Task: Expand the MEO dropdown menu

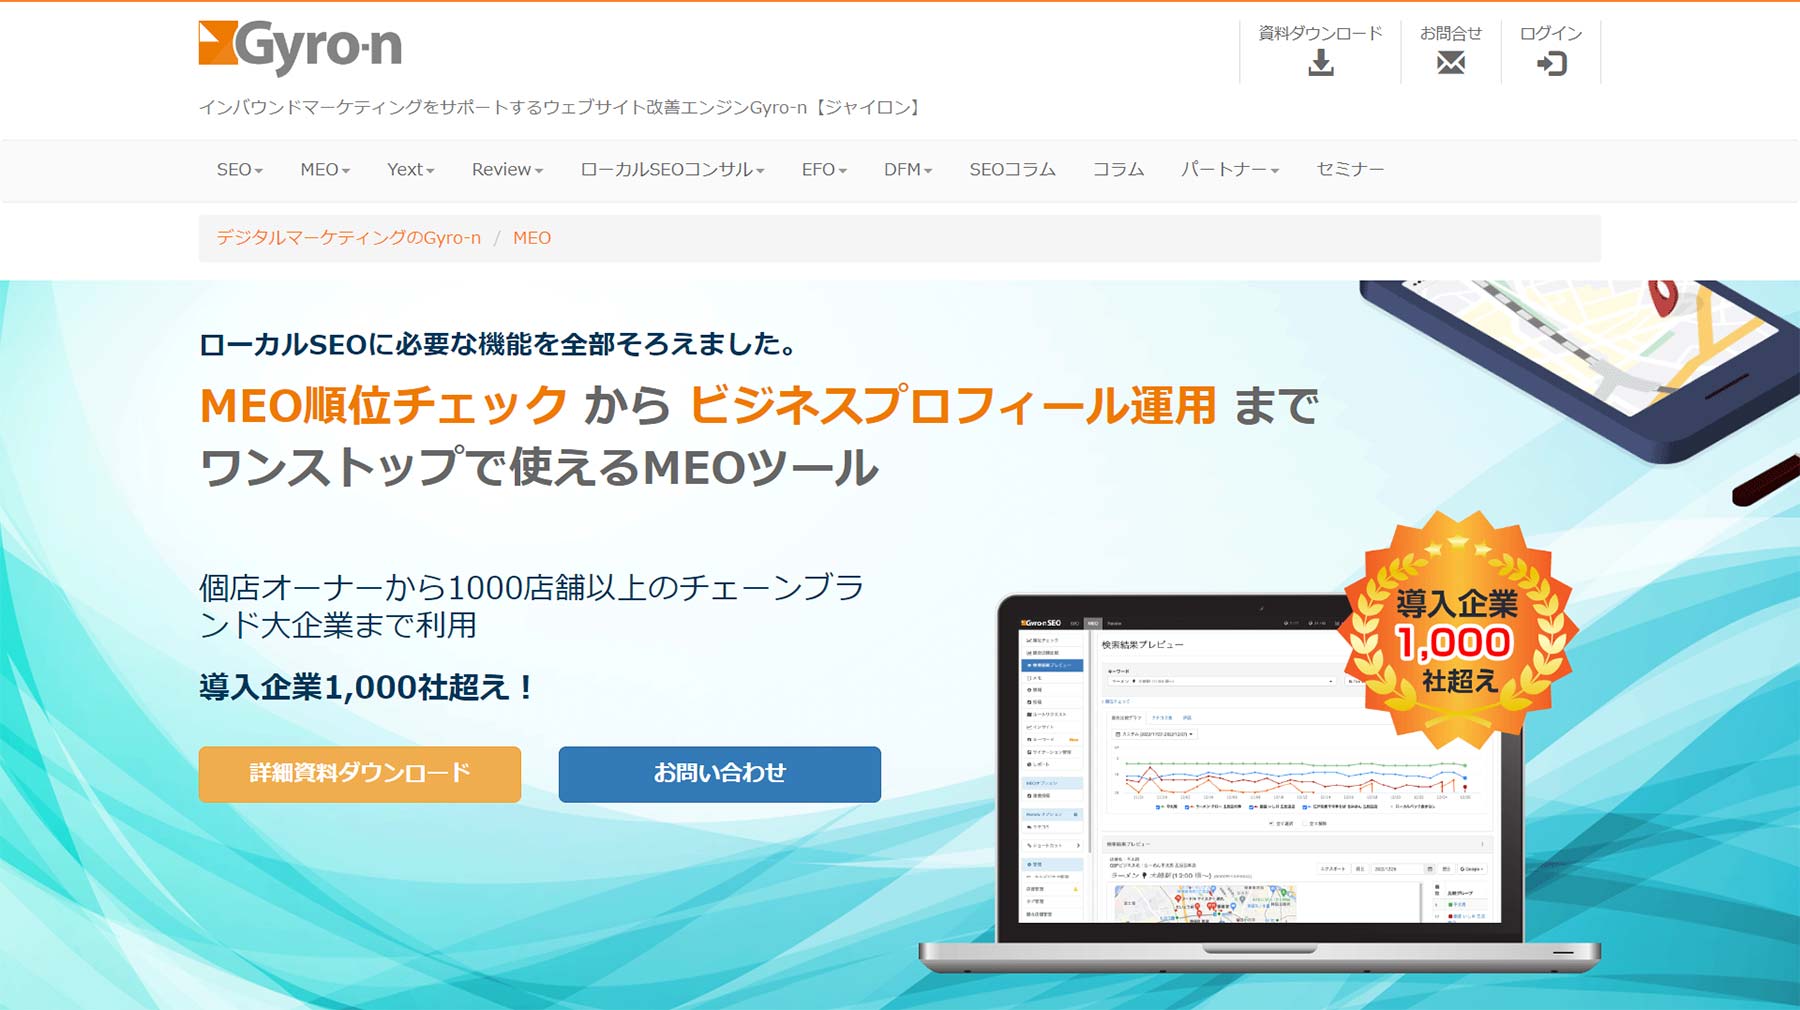Action: [325, 170]
